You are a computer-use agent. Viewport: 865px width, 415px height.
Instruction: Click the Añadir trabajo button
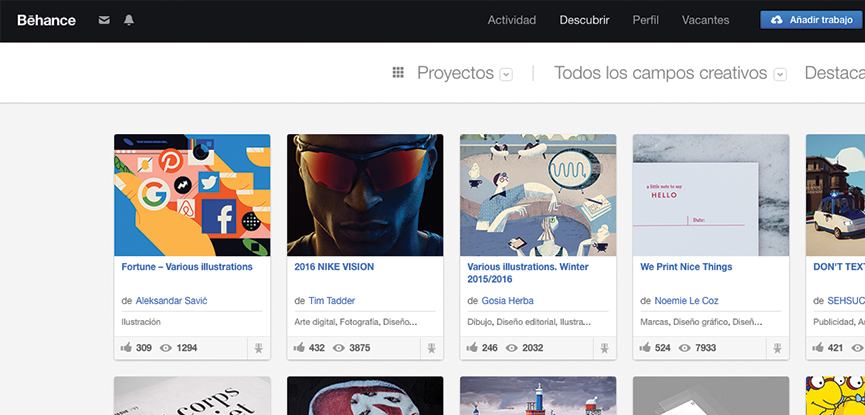pos(812,20)
